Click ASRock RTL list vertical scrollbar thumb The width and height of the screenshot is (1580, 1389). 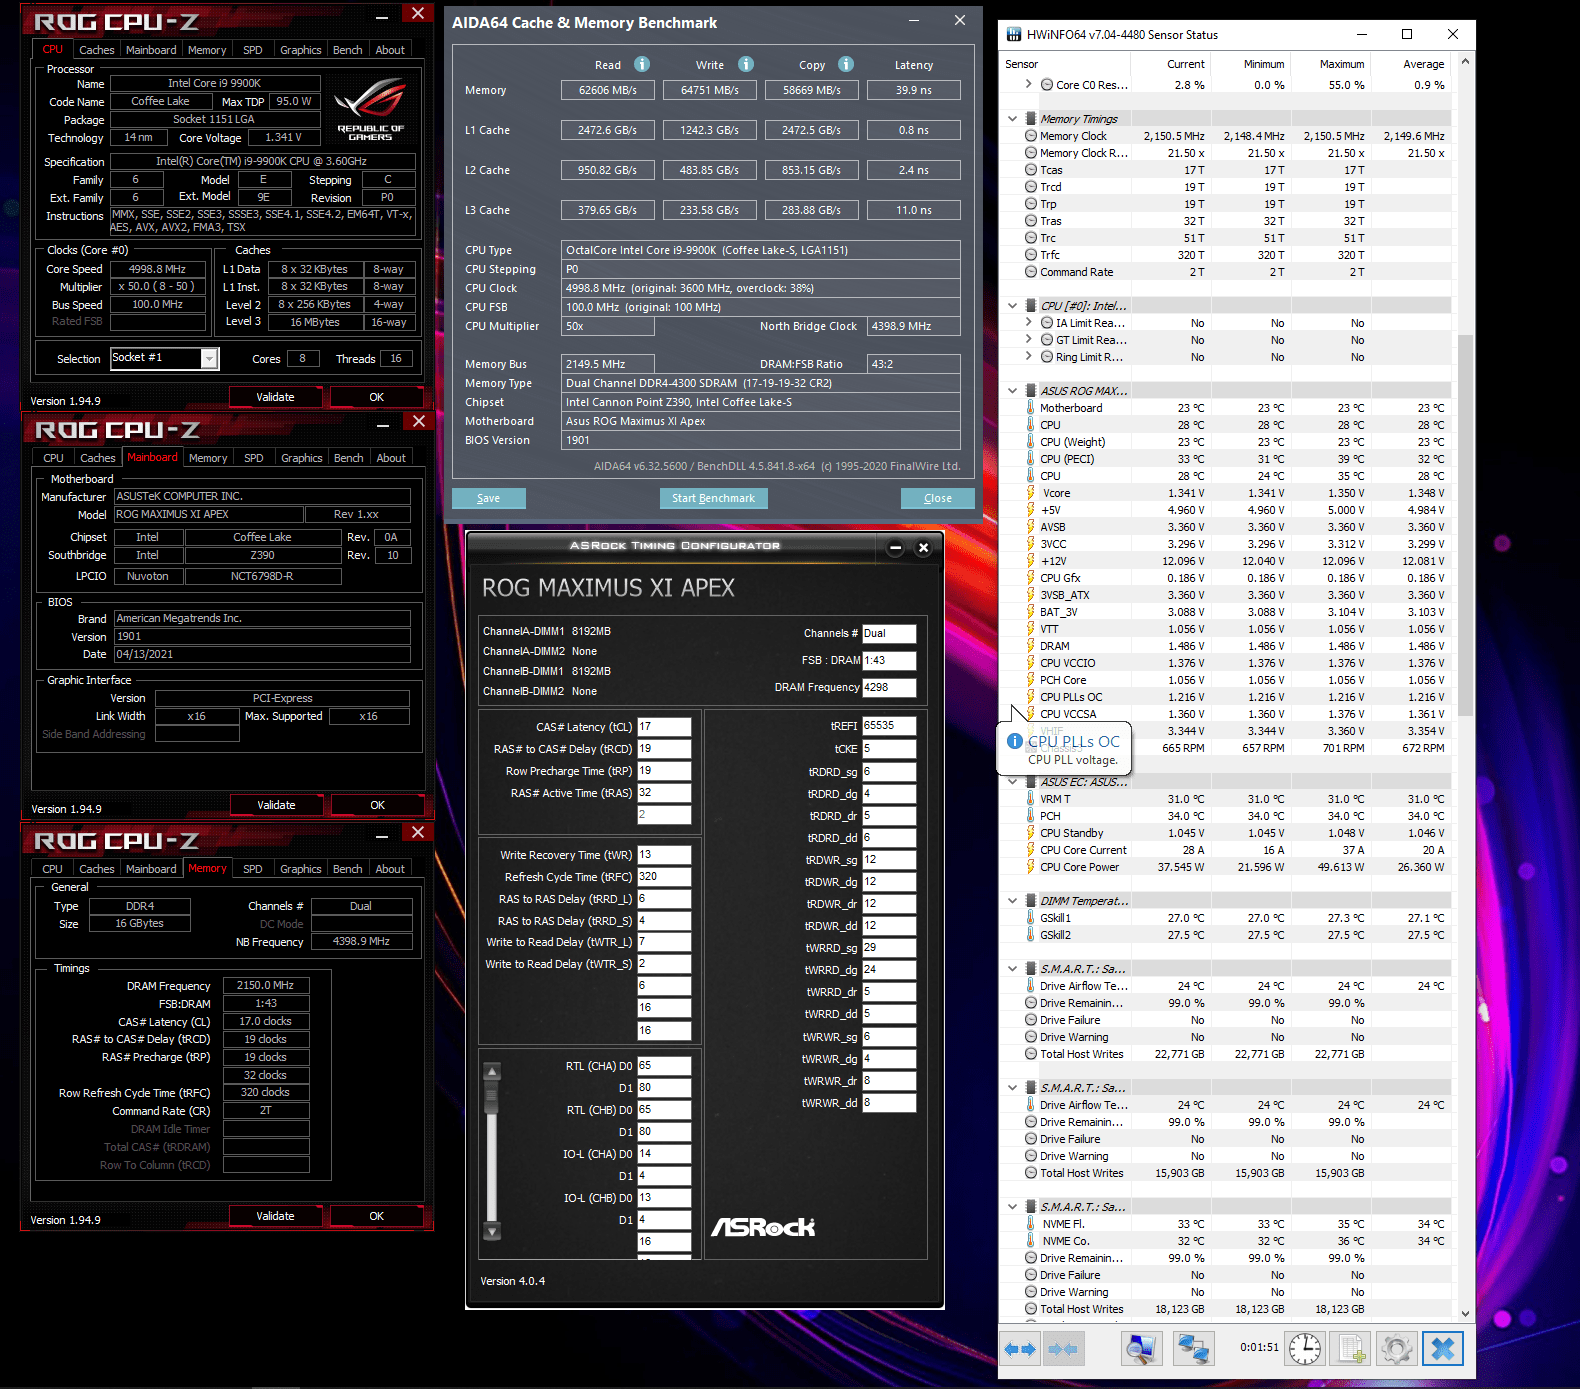tap(492, 1097)
